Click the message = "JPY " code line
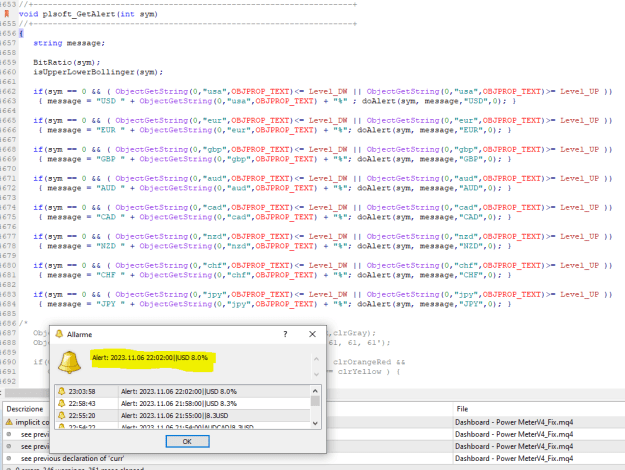 coord(275,304)
